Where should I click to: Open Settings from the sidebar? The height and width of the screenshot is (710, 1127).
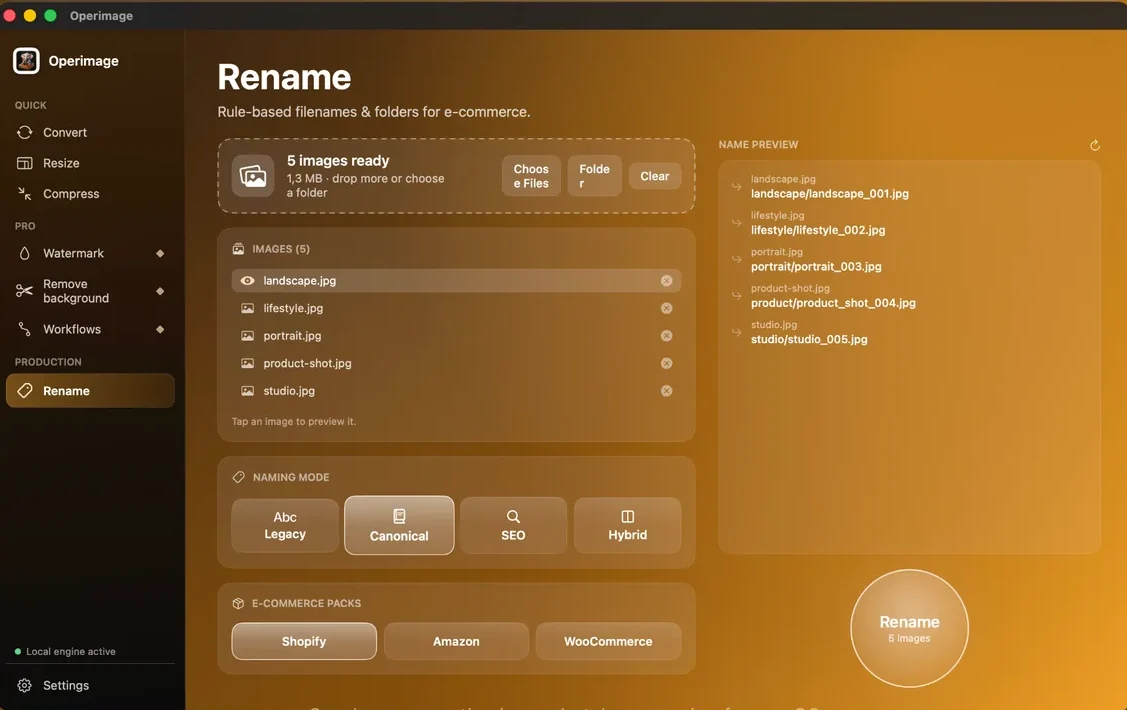point(90,686)
